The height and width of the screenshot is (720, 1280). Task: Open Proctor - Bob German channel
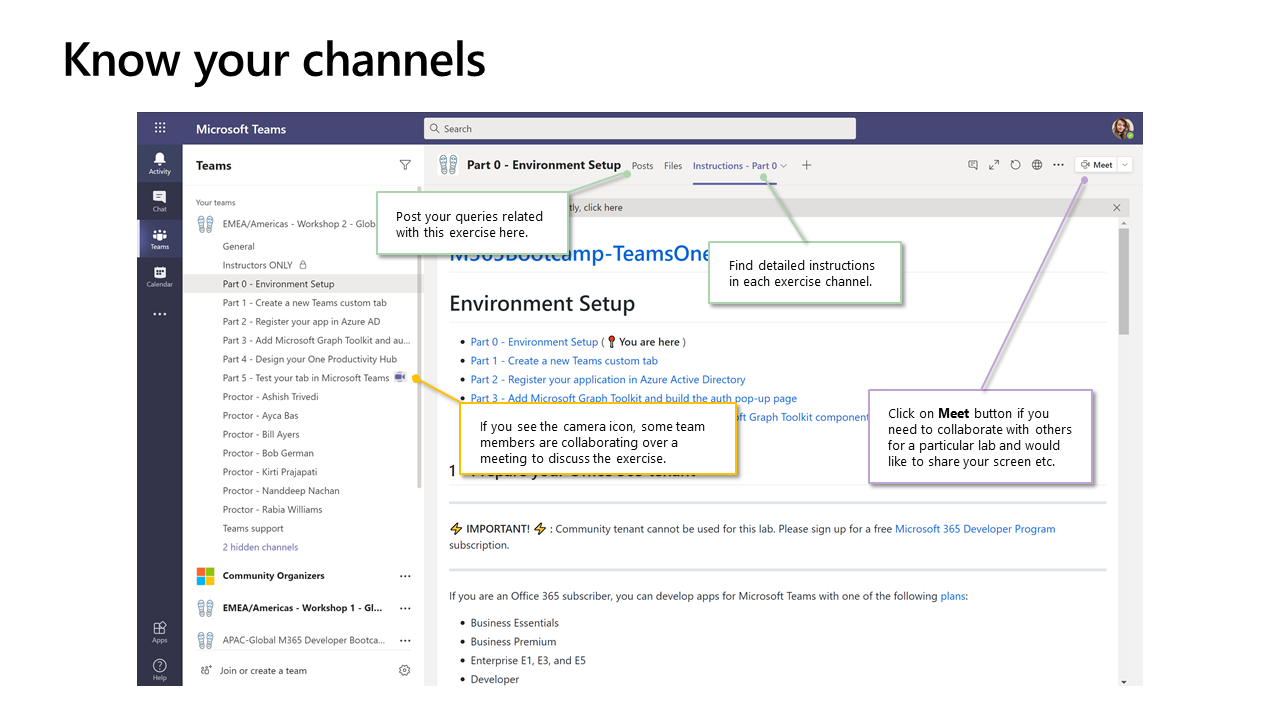(266, 453)
